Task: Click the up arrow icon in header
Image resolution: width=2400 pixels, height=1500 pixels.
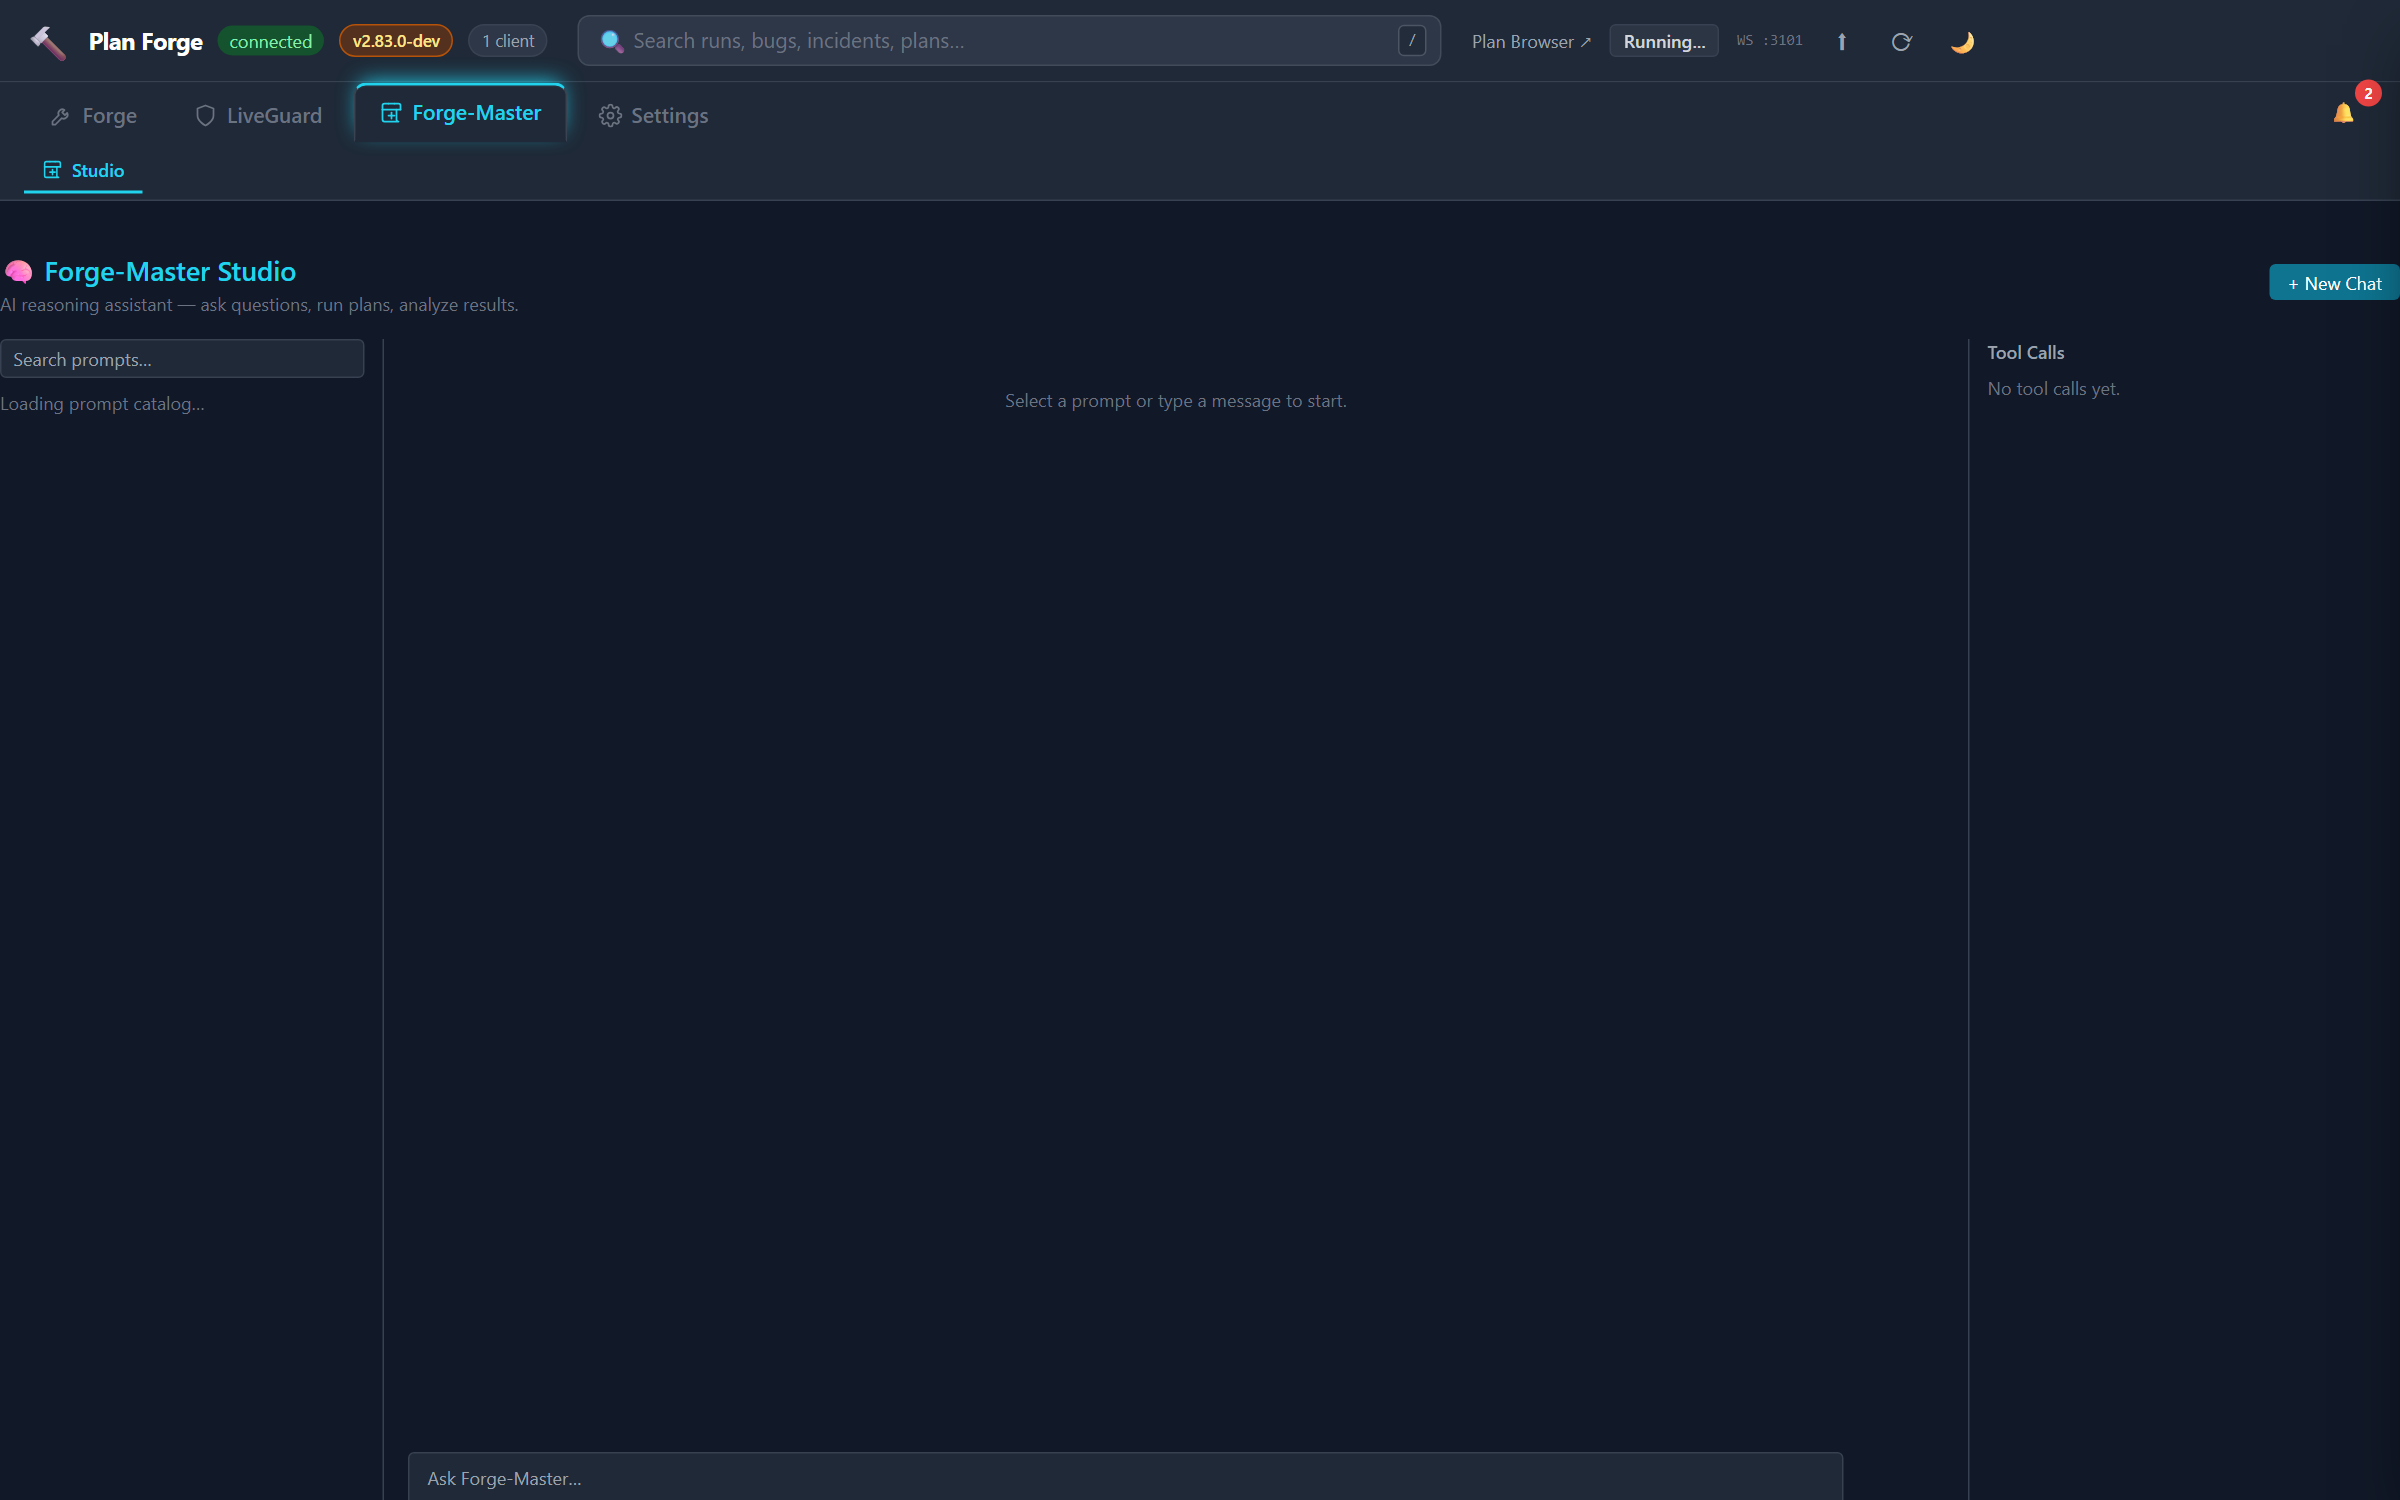Action: pyautogui.click(x=1841, y=42)
